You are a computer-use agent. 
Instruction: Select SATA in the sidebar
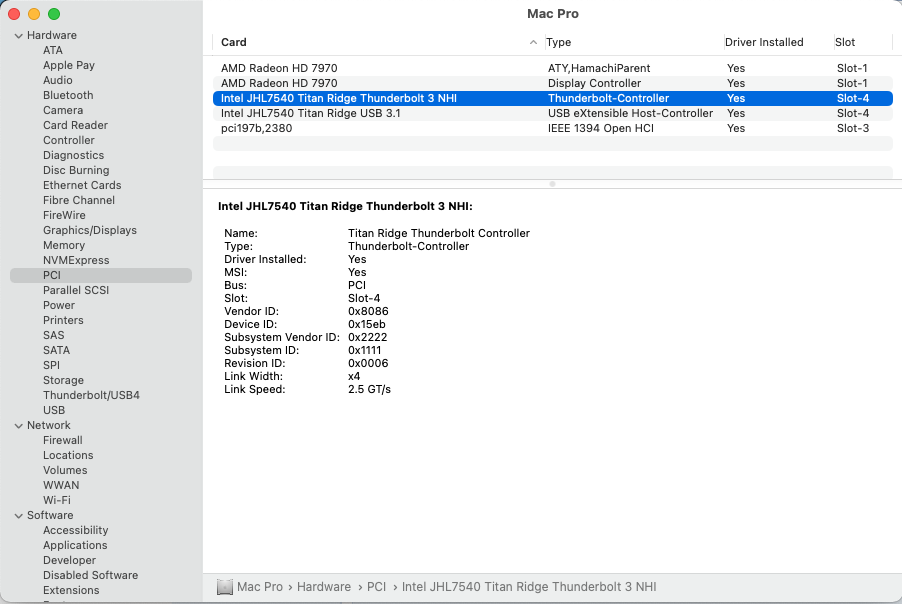click(x=56, y=350)
